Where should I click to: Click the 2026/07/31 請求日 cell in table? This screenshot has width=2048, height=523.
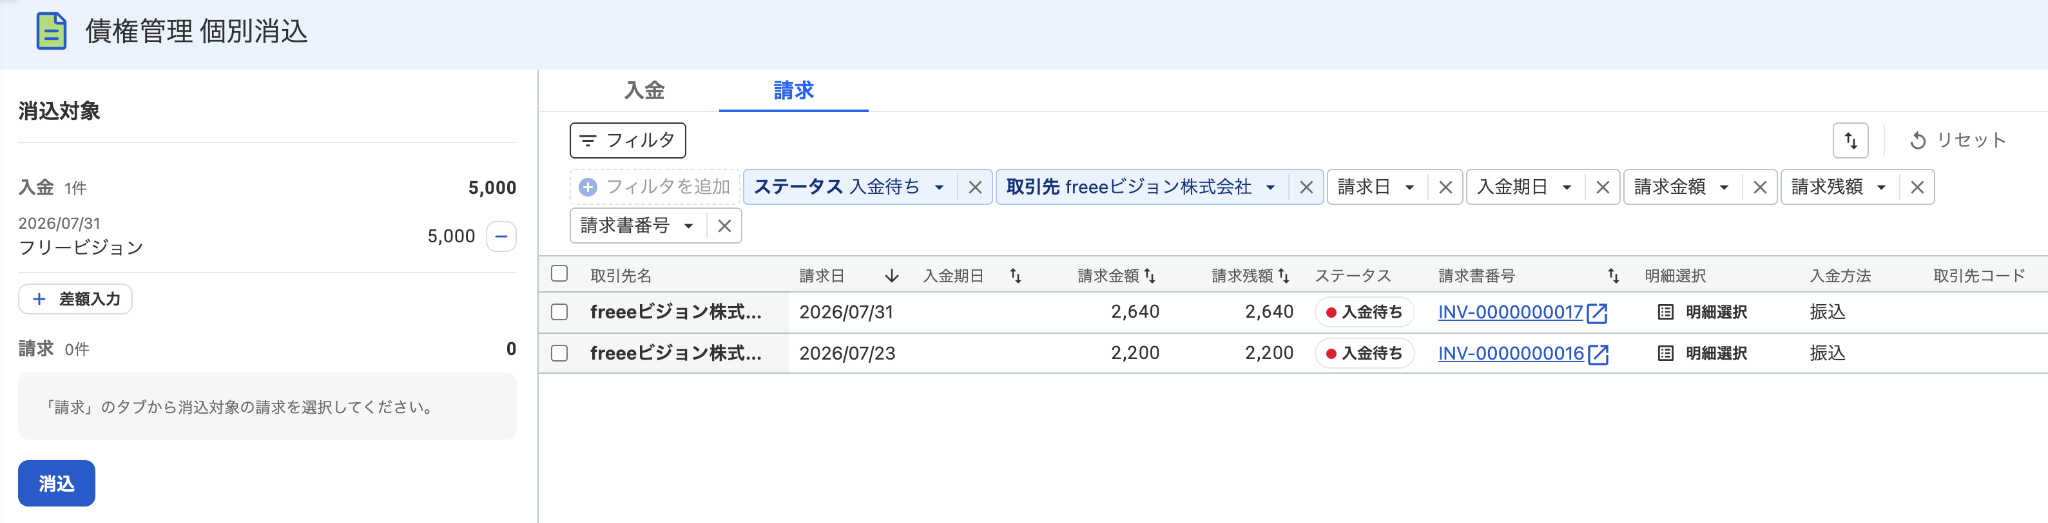[846, 312]
